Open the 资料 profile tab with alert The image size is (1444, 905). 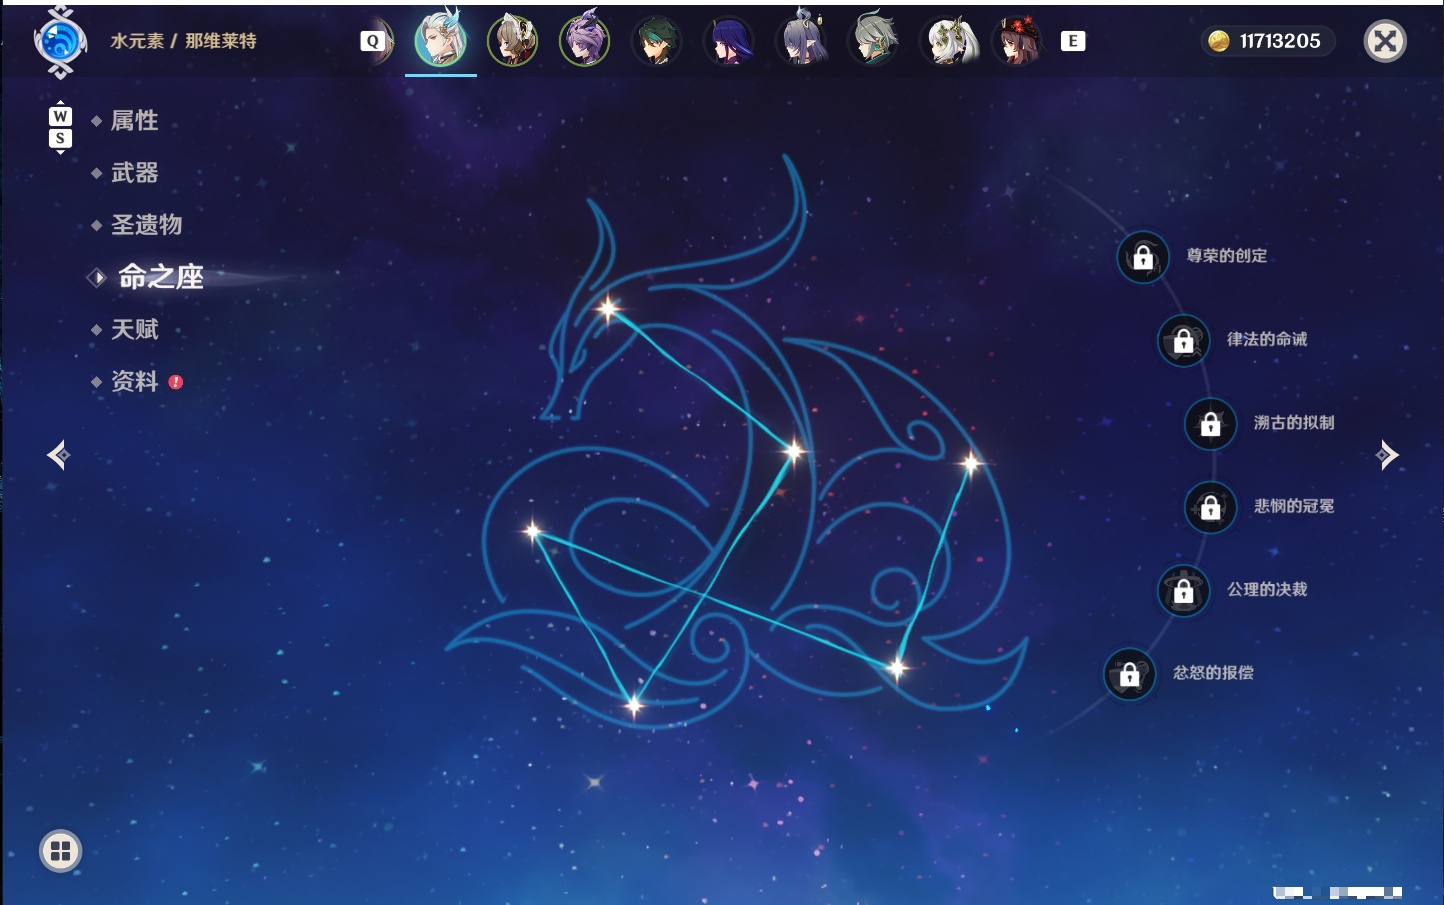click(136, 381)
